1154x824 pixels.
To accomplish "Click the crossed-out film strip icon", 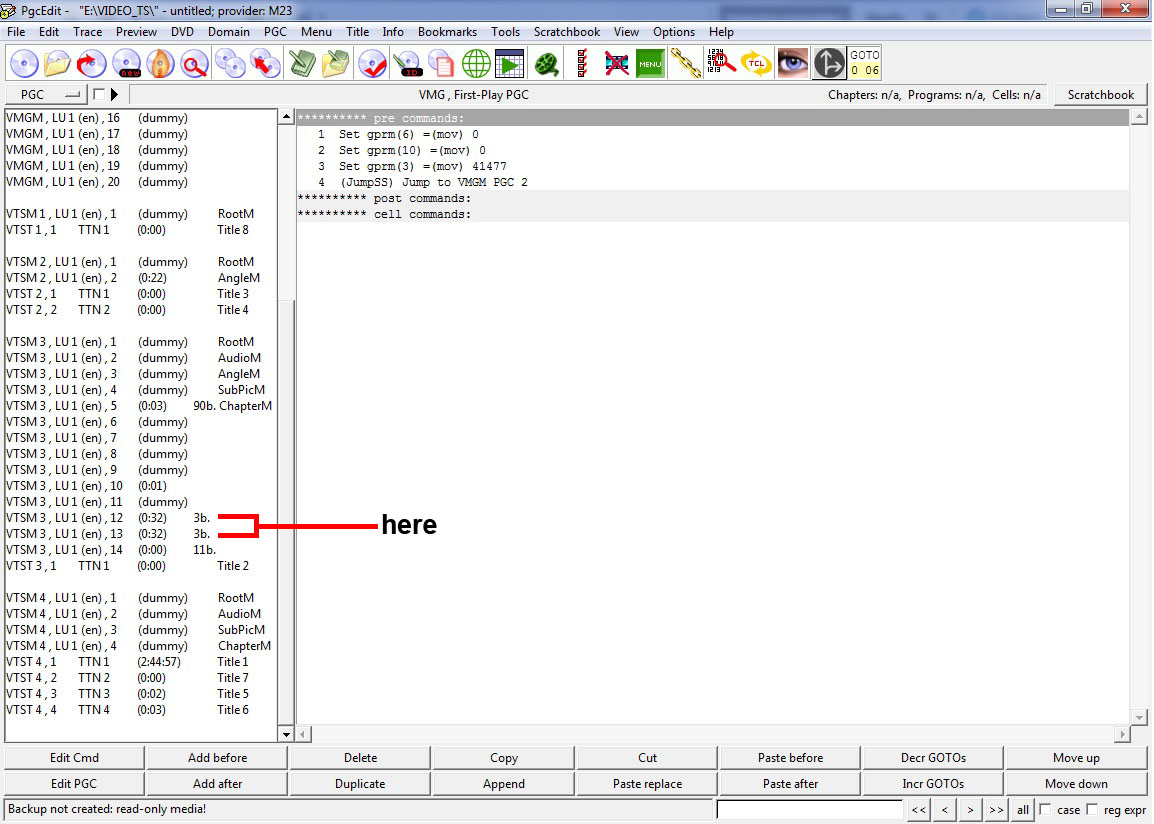I will tap(616, 64).
